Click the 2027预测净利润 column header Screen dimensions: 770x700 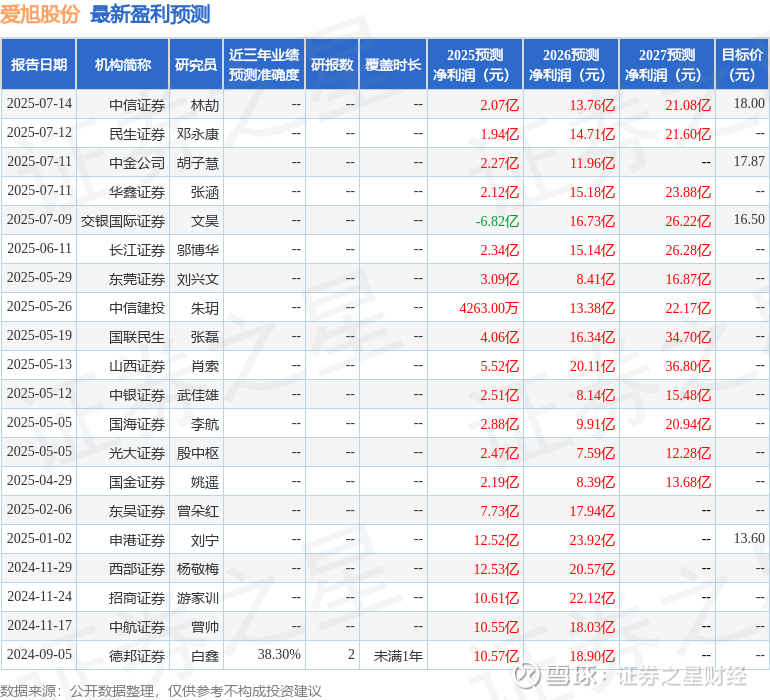tap(667, 64)
